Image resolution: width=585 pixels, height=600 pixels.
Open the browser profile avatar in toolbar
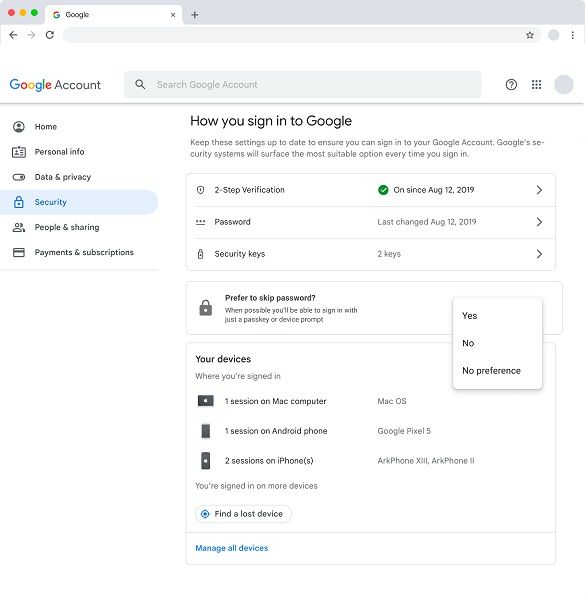point(553,35)
